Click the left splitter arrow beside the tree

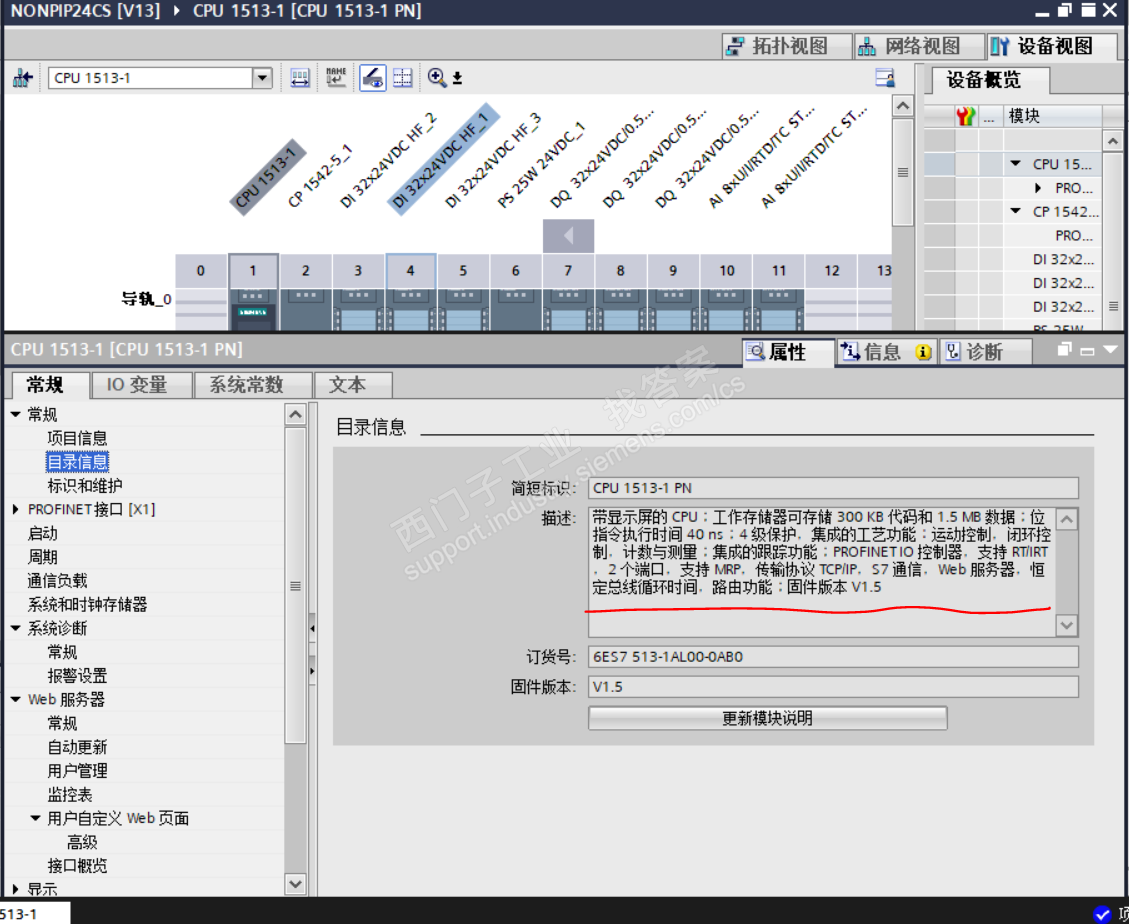pyautogui.click(x=312, y=629)
